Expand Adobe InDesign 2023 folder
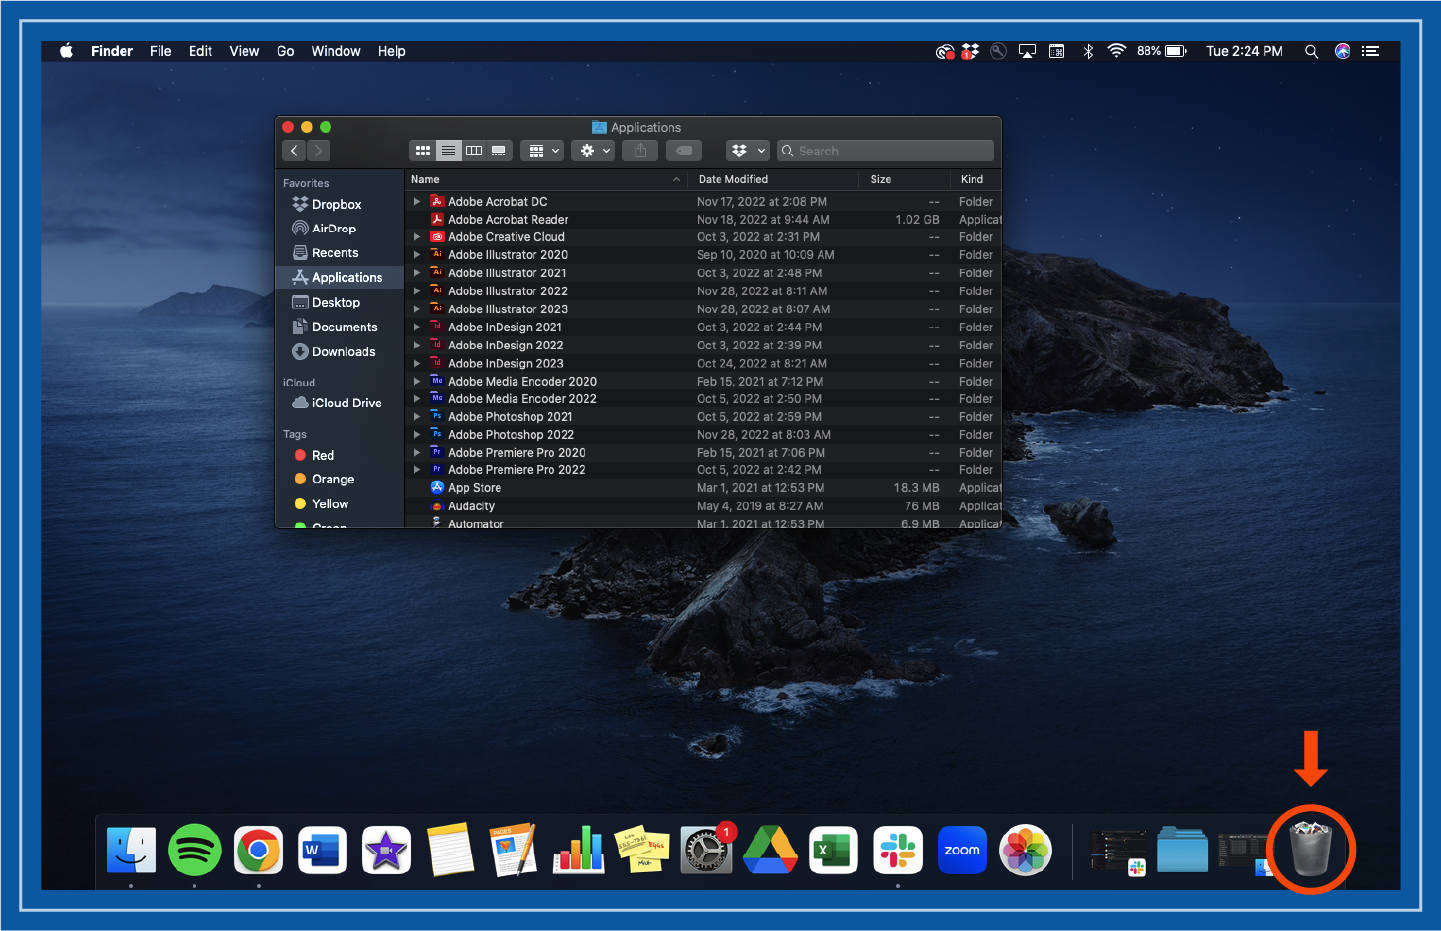 (x=417, y=364)
